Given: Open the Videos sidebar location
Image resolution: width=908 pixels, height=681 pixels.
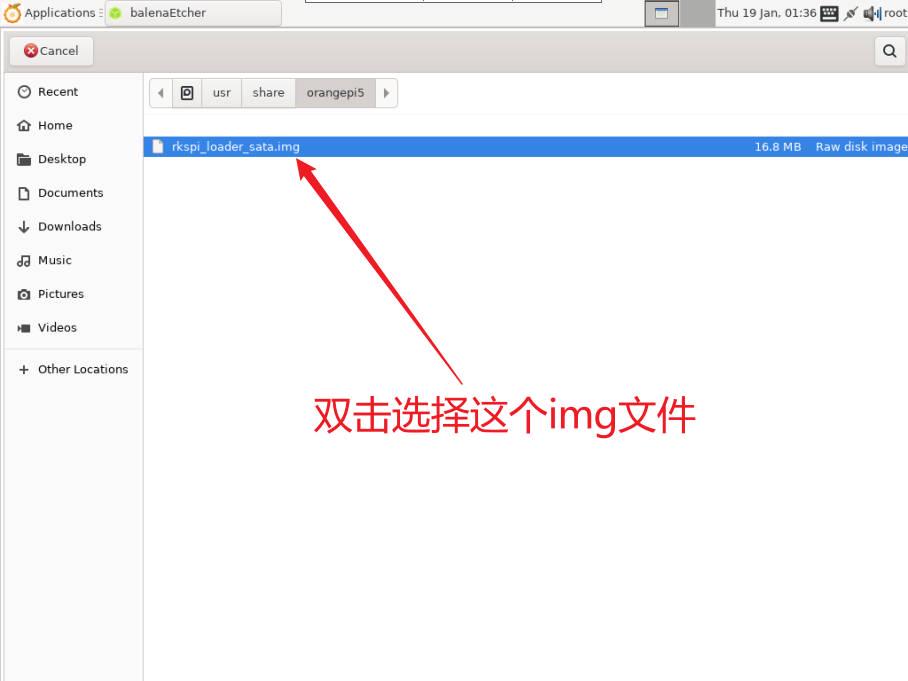Looking at the screenshot, I should tap(74, 327).
